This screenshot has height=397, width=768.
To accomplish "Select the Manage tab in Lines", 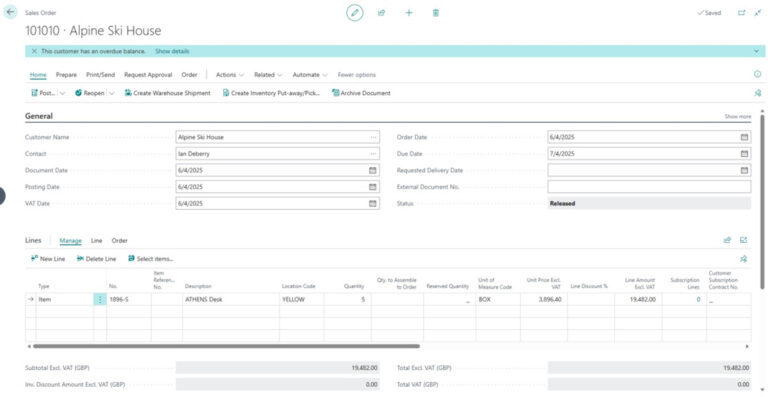I will (x=71, y=241).
